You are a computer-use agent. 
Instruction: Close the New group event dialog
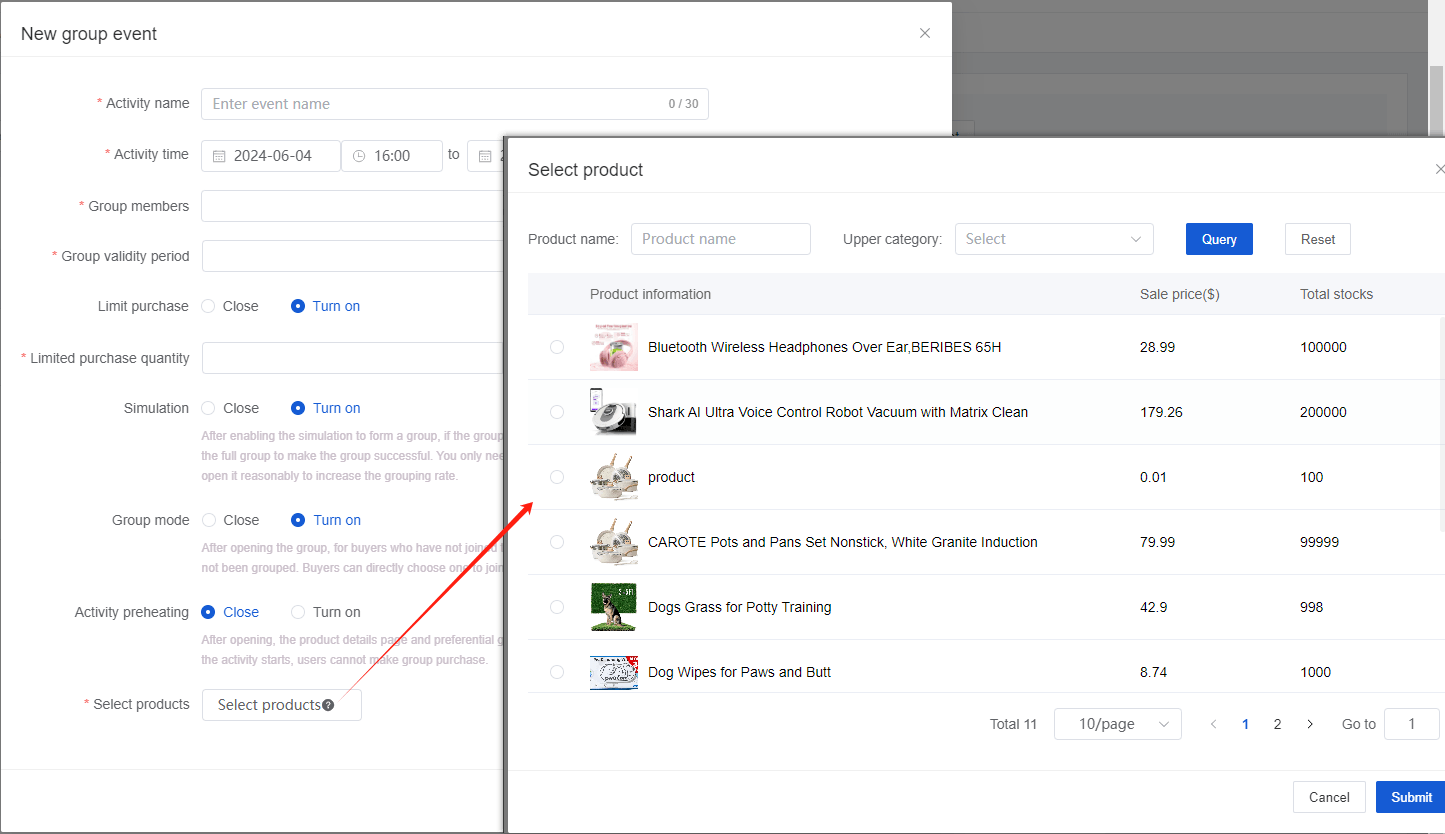(925, 33)
